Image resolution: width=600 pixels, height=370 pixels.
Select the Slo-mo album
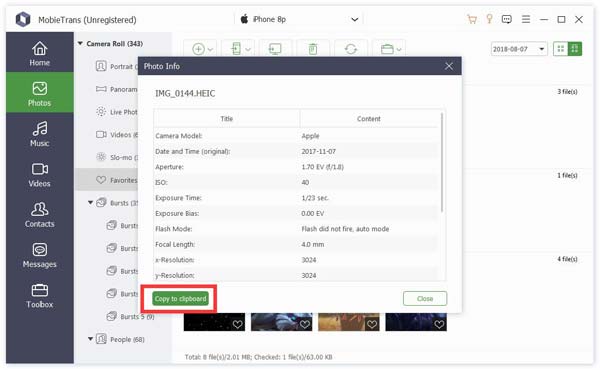click(116, 157)
